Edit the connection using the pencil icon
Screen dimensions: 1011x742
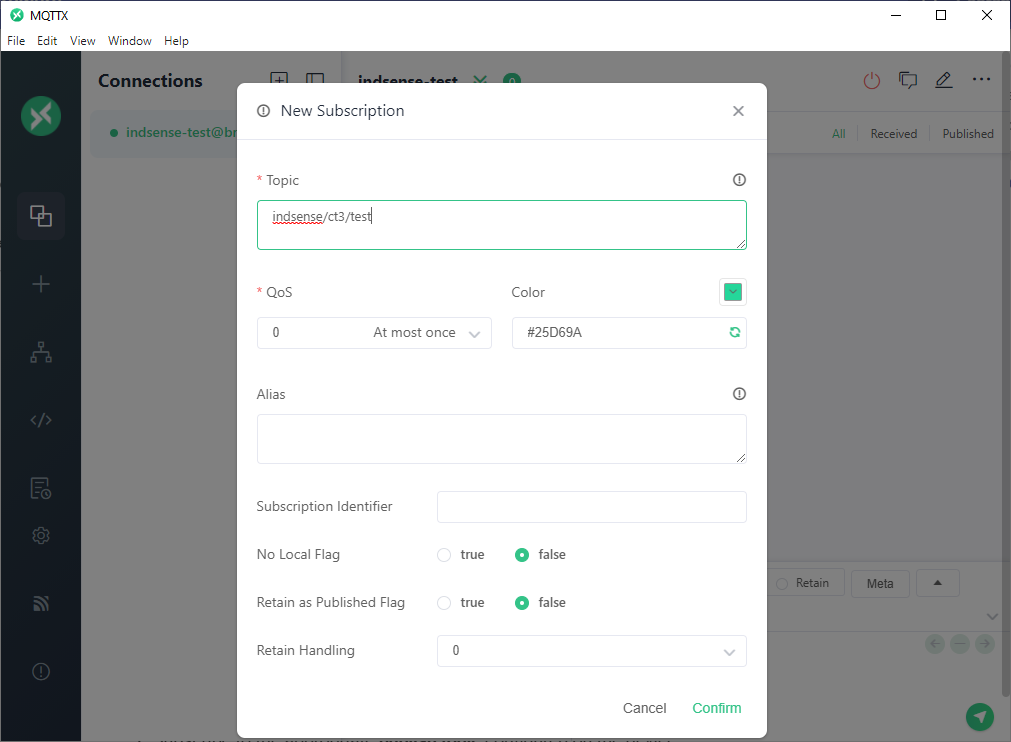point(943,80)
